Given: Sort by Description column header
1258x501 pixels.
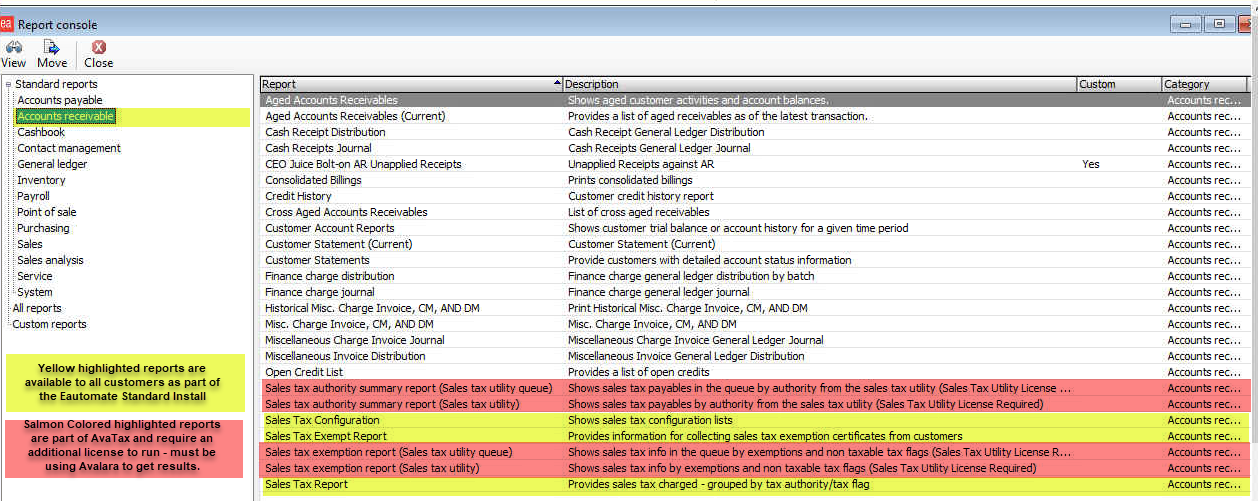Looking at the screenshot, I should 820,84.
